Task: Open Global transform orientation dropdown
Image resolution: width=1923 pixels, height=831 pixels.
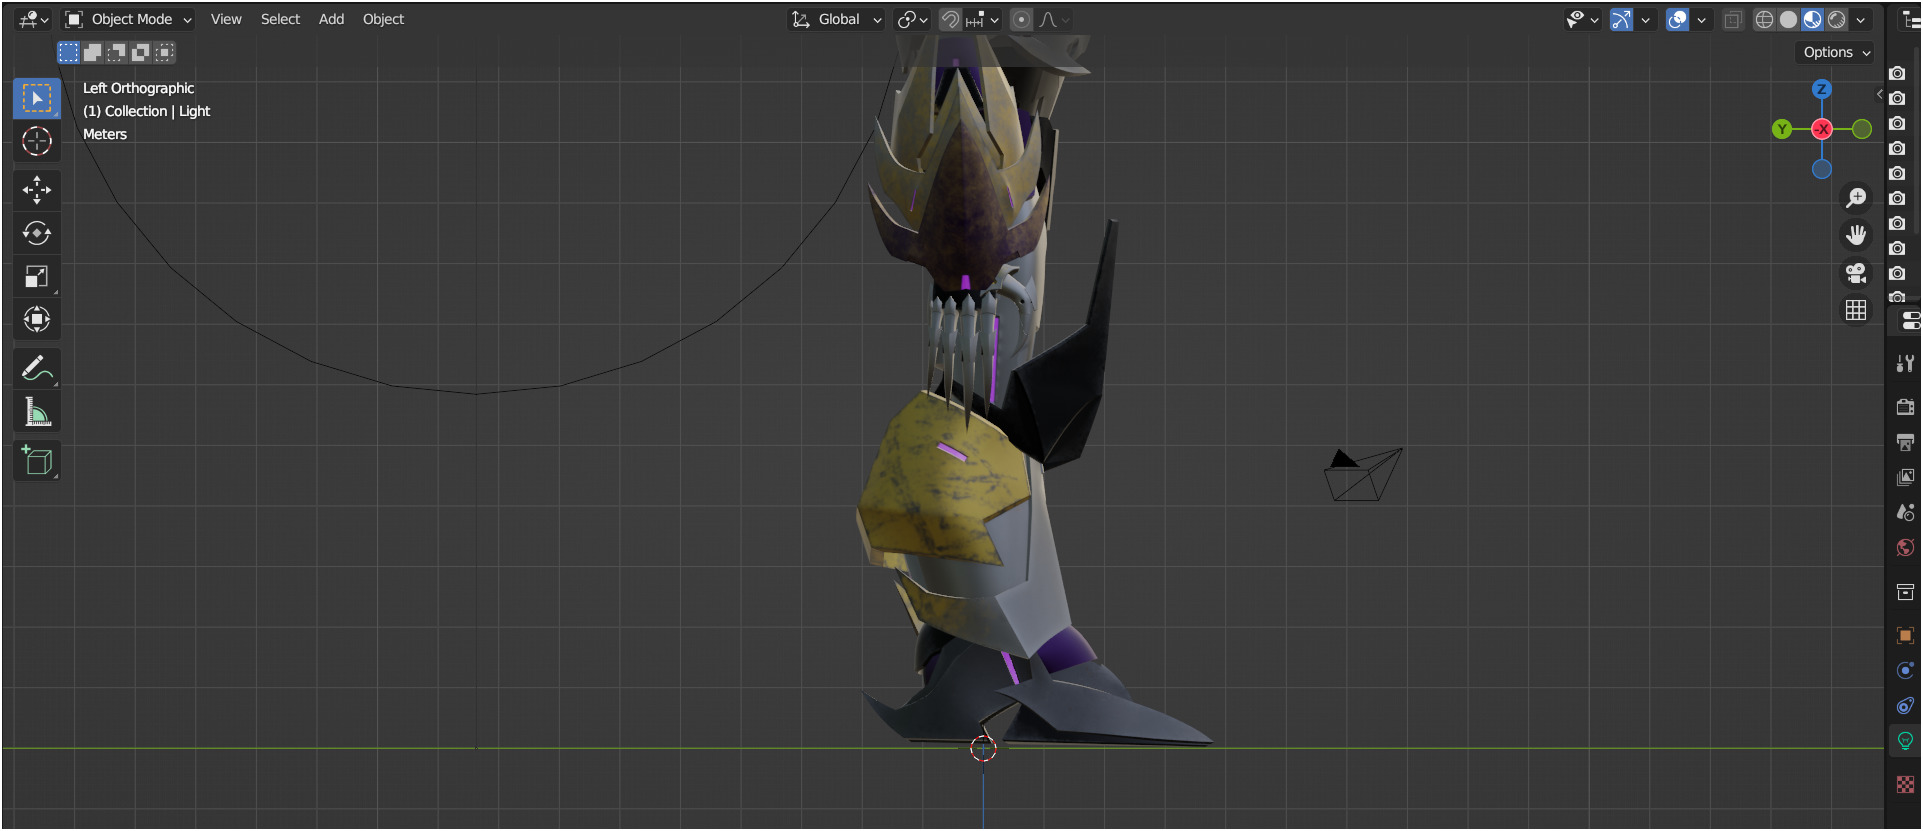Action: pyautogui.click(x=837, y=19)
